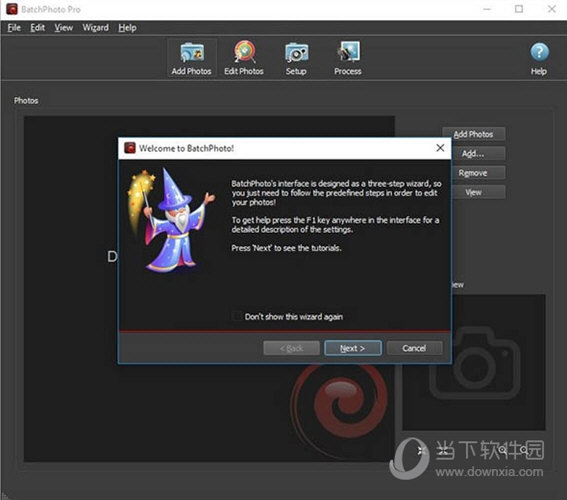567x500 pixels.
Task: Click the Photos panel label
Action: pyautogui.click(x=26, y=101)
